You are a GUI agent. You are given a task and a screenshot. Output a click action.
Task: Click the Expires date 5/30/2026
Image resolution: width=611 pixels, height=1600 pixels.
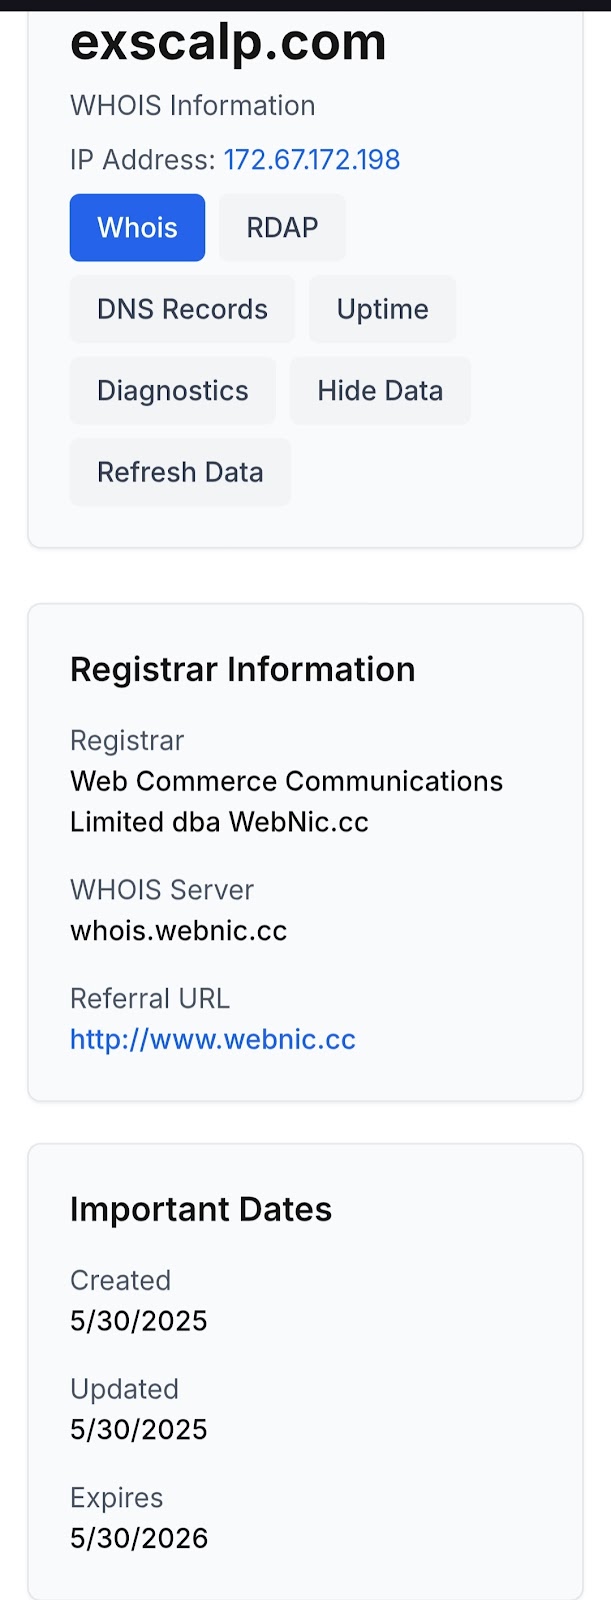[139, 1538]
